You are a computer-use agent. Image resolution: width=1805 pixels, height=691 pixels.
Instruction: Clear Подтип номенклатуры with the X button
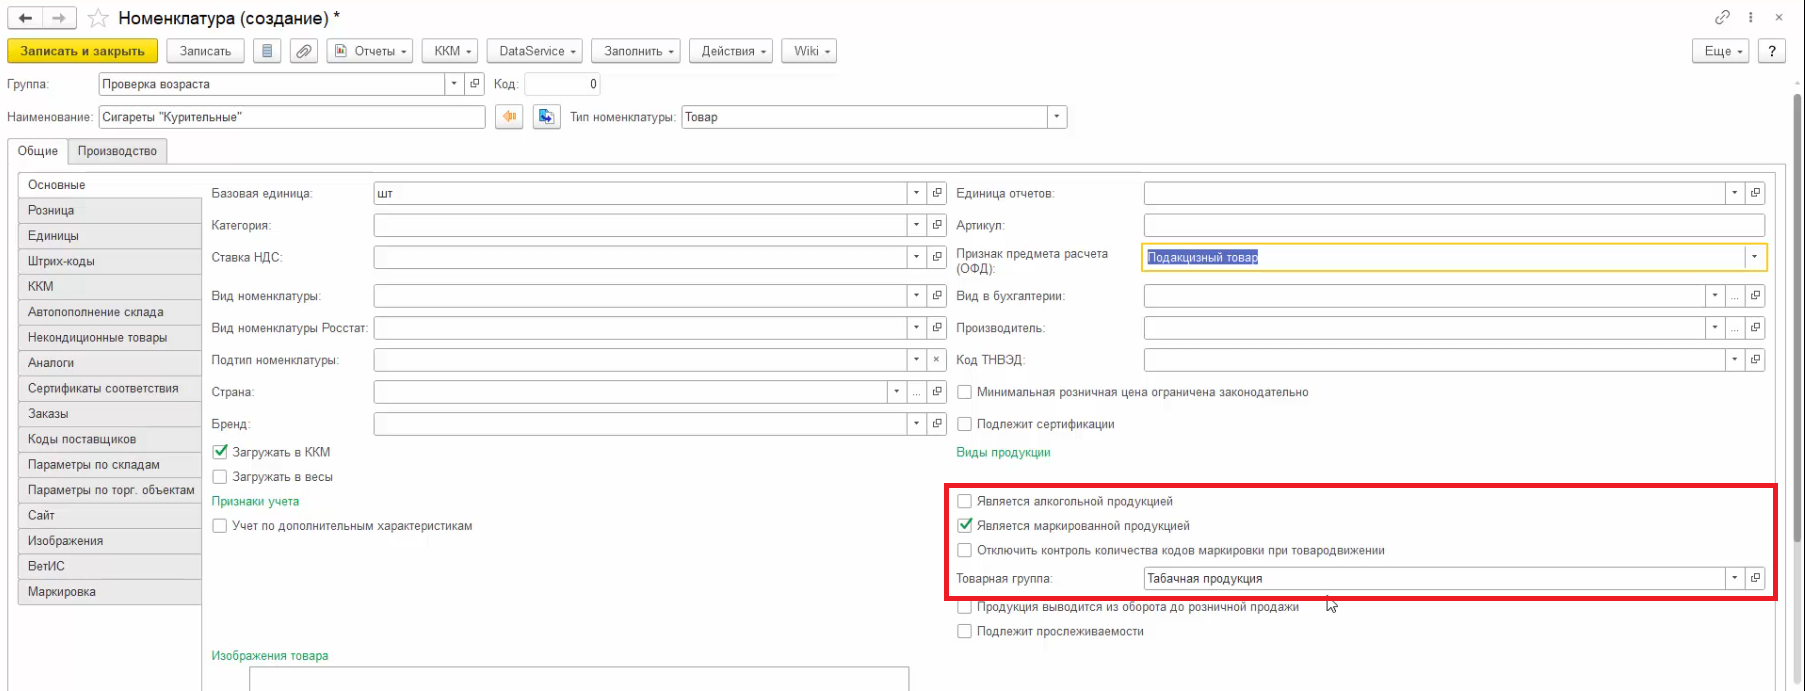pyautogui.click(x=936, y=360)
